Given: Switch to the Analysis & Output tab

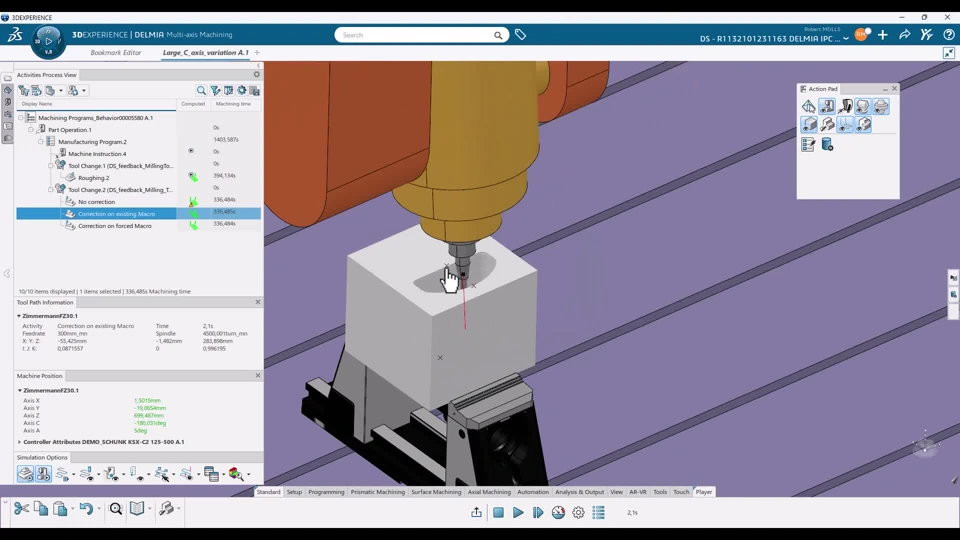Looking at the screenshot, I should 579,492.
